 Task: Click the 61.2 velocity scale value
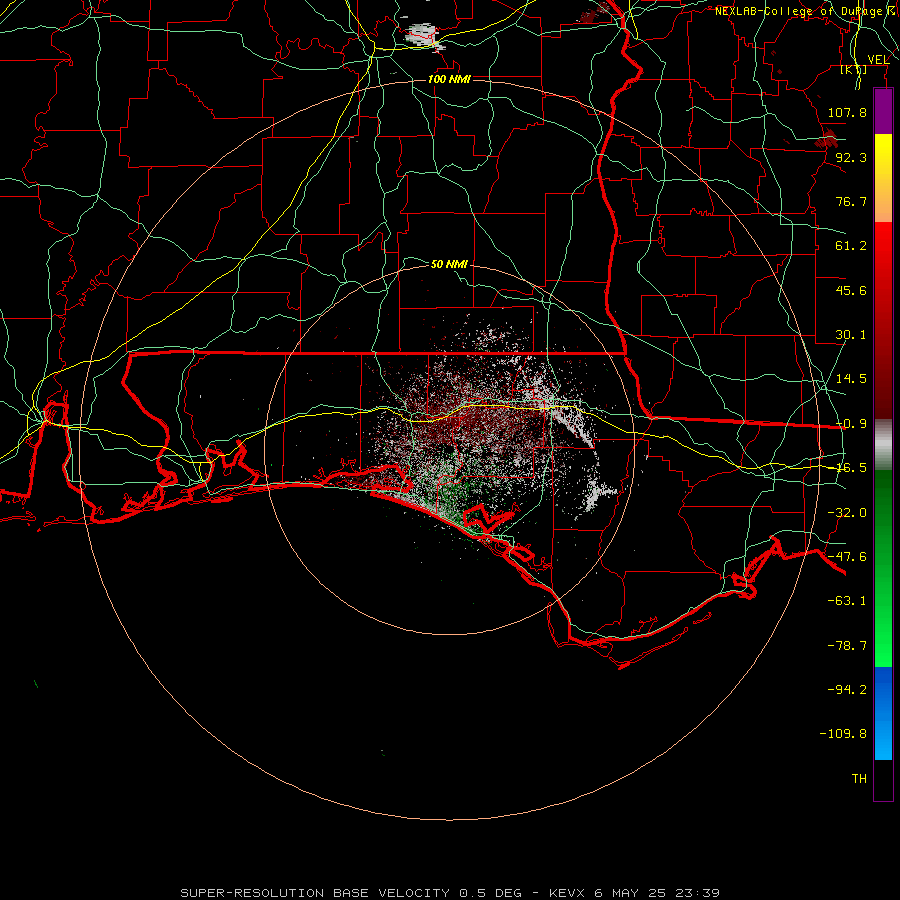pos(851,246)
